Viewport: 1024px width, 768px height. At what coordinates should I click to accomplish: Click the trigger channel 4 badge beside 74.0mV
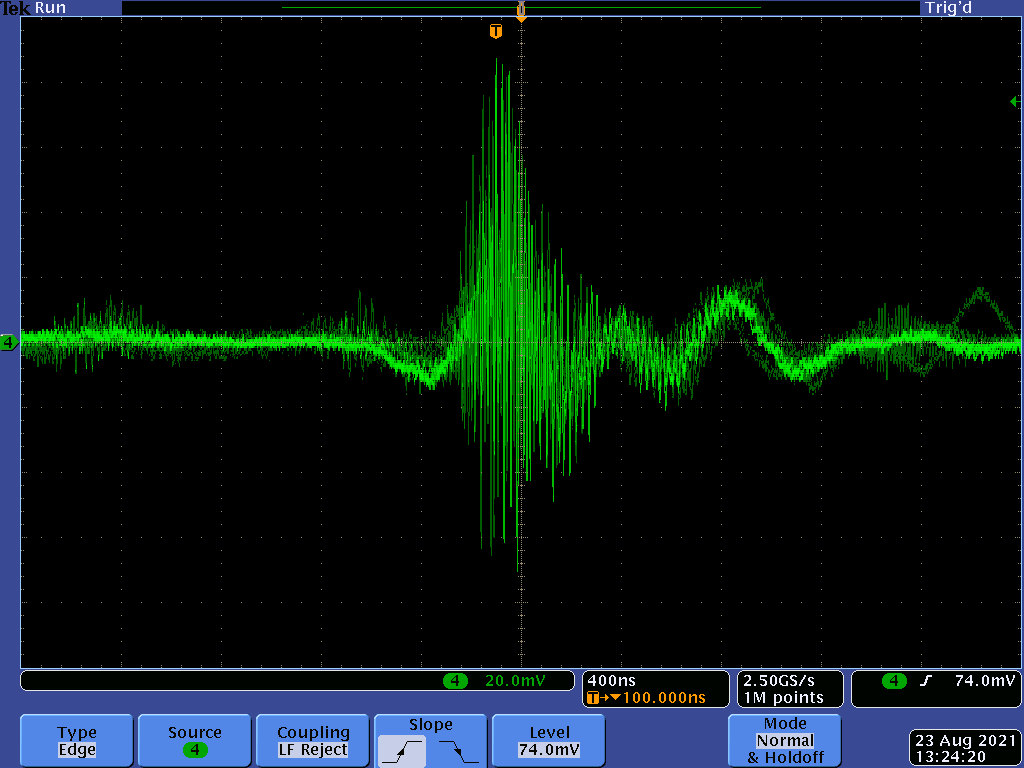pos(893,681)
